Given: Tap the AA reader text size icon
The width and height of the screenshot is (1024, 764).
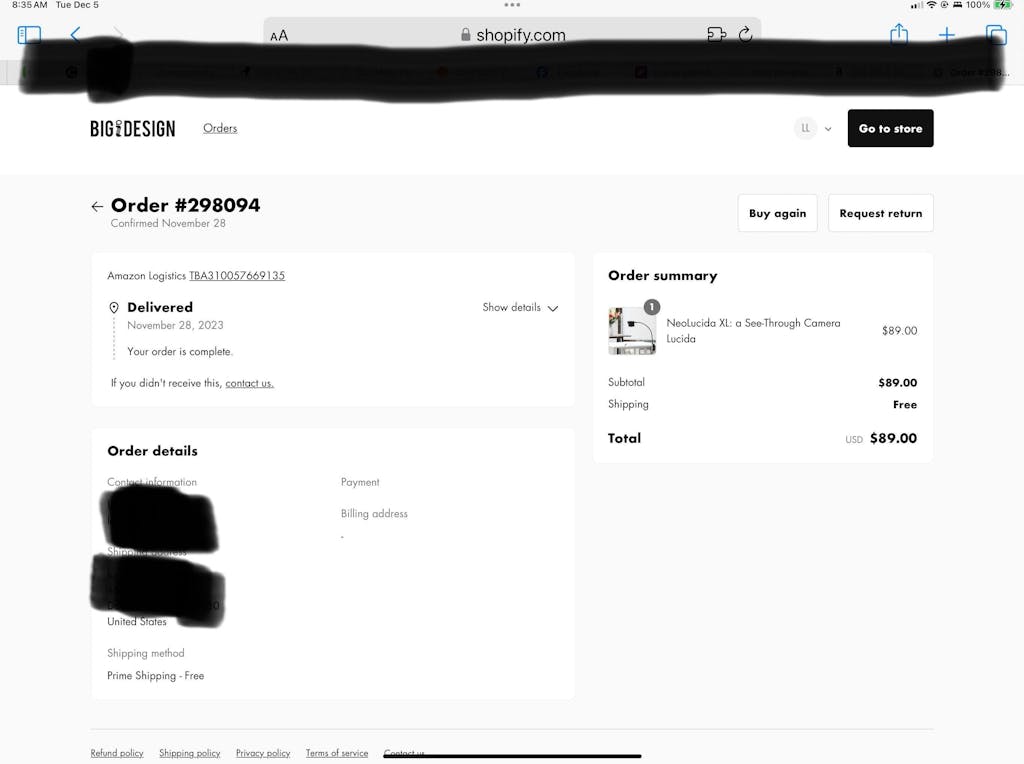Looking at the screenshot, I should [x=279, y=35].
